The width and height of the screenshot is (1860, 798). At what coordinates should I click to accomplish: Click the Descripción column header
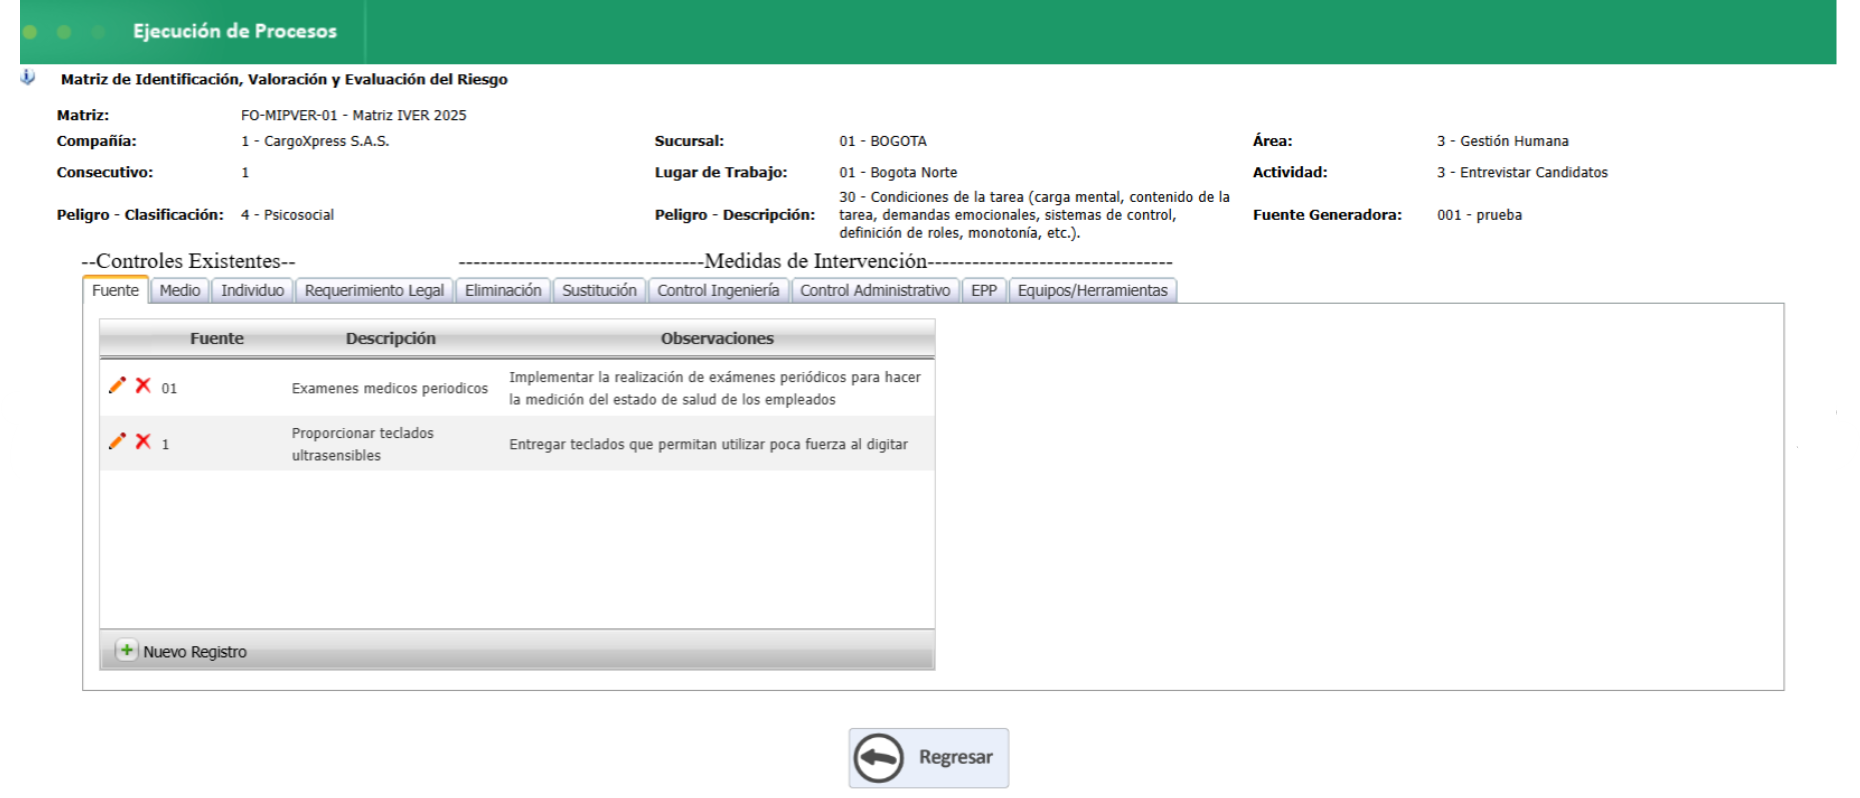pyautogui.click(x=391, y=338)
